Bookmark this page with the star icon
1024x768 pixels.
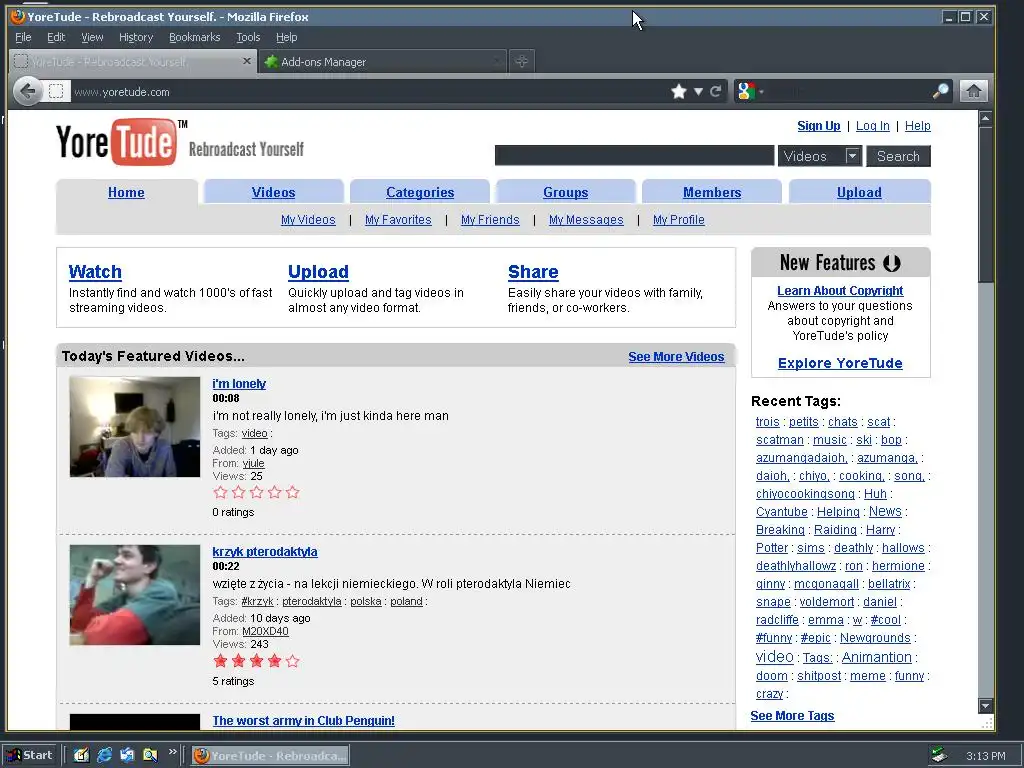(679, 91)
